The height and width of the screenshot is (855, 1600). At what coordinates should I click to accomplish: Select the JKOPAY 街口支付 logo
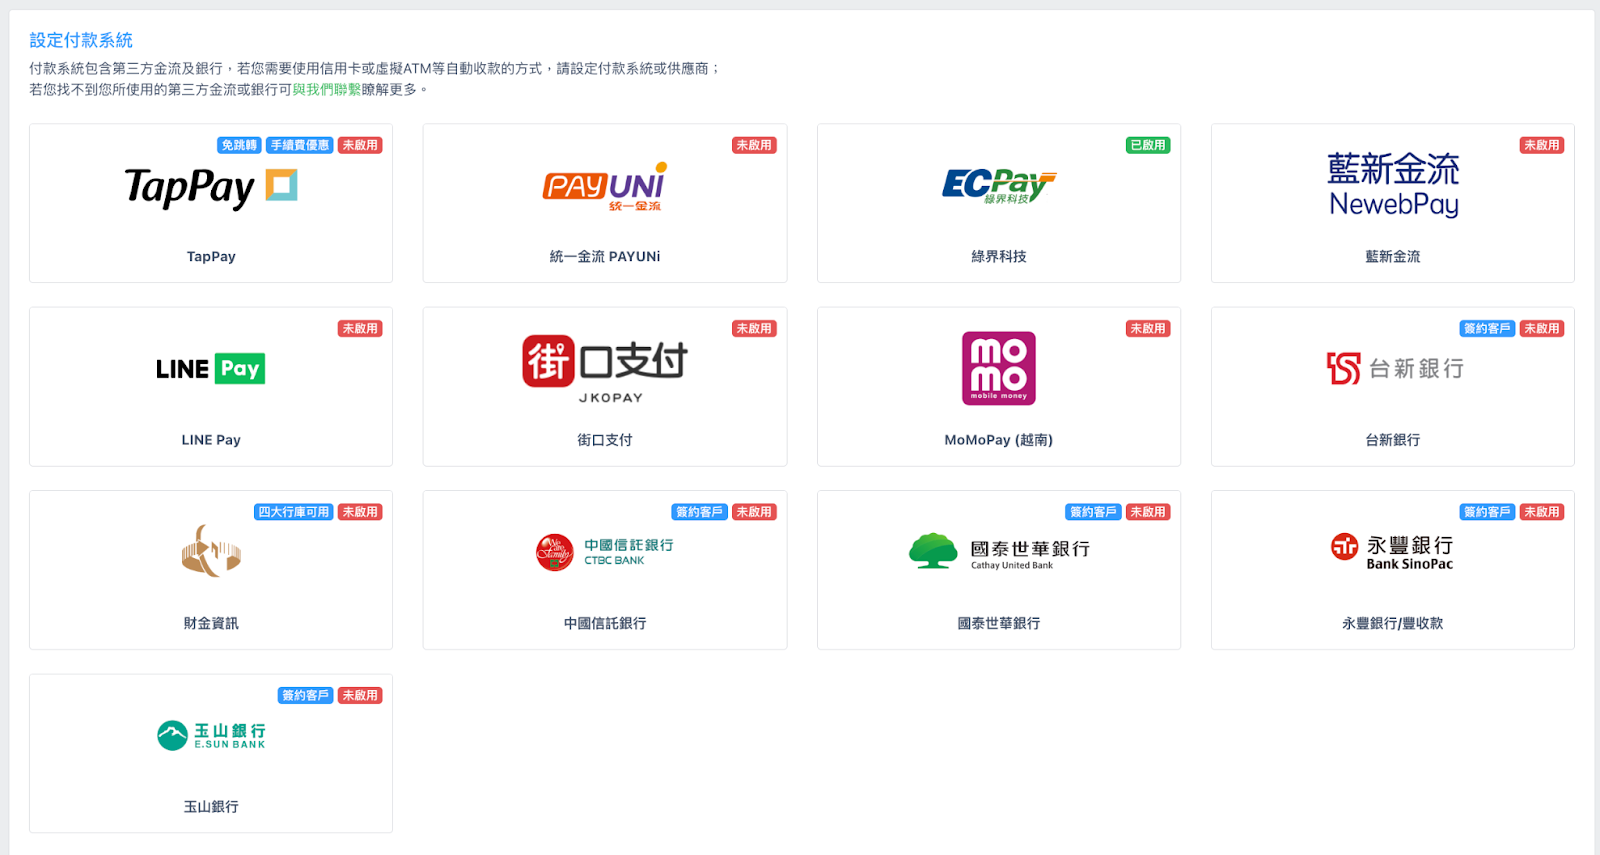(x=605, y=369)
